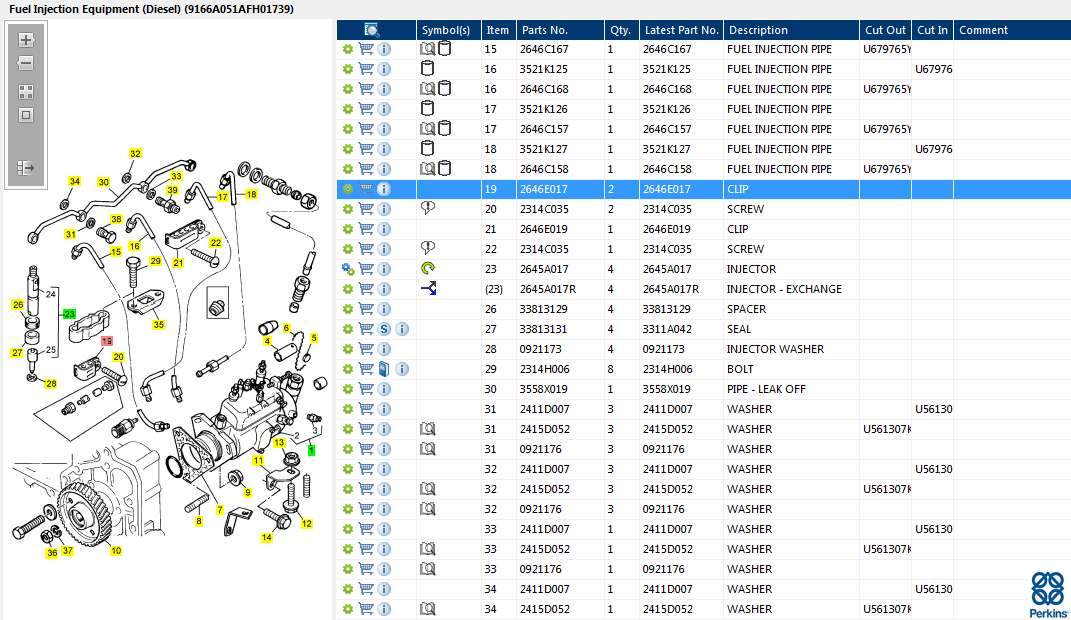Click blue book icon on BOLT 2314H006 row

point(384,369)
